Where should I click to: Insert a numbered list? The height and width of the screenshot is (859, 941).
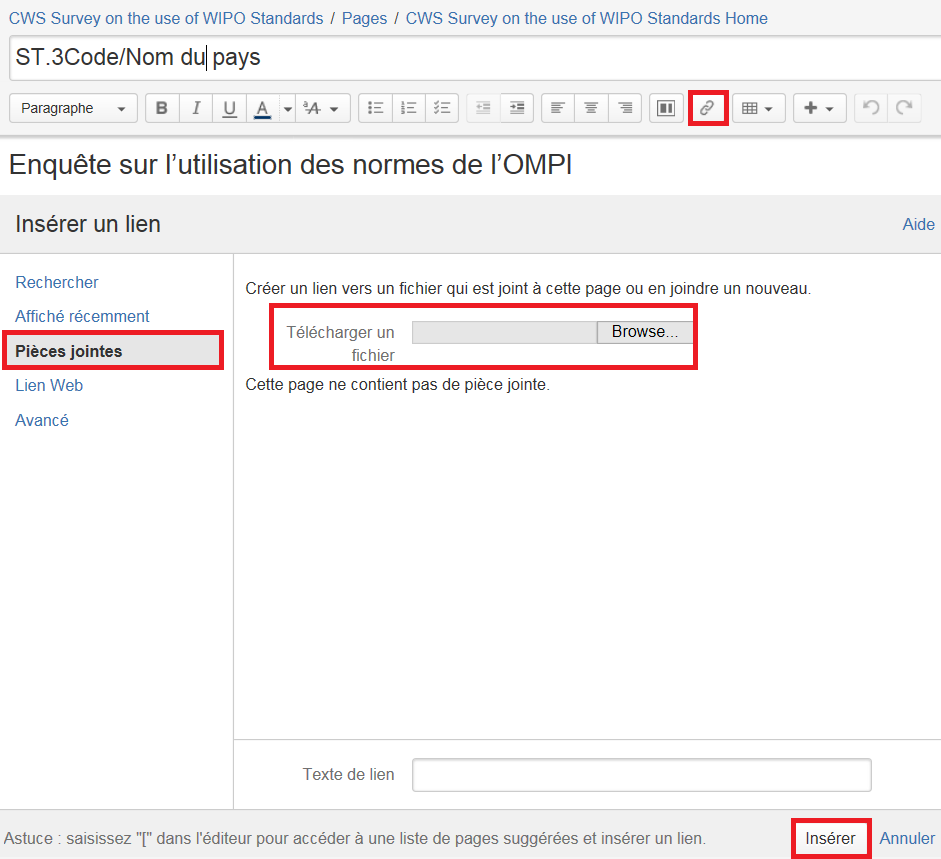(x=409, y=108)
